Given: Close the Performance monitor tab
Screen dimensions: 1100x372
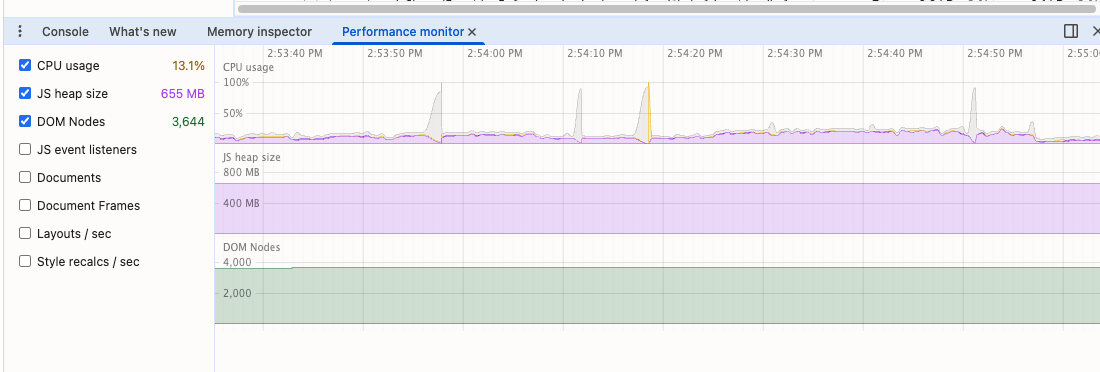Looking at the screenshot, I should (472, 32).
